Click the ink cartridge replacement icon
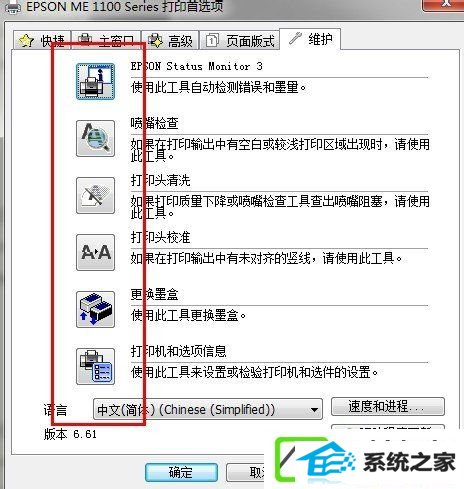 [95, 309]
